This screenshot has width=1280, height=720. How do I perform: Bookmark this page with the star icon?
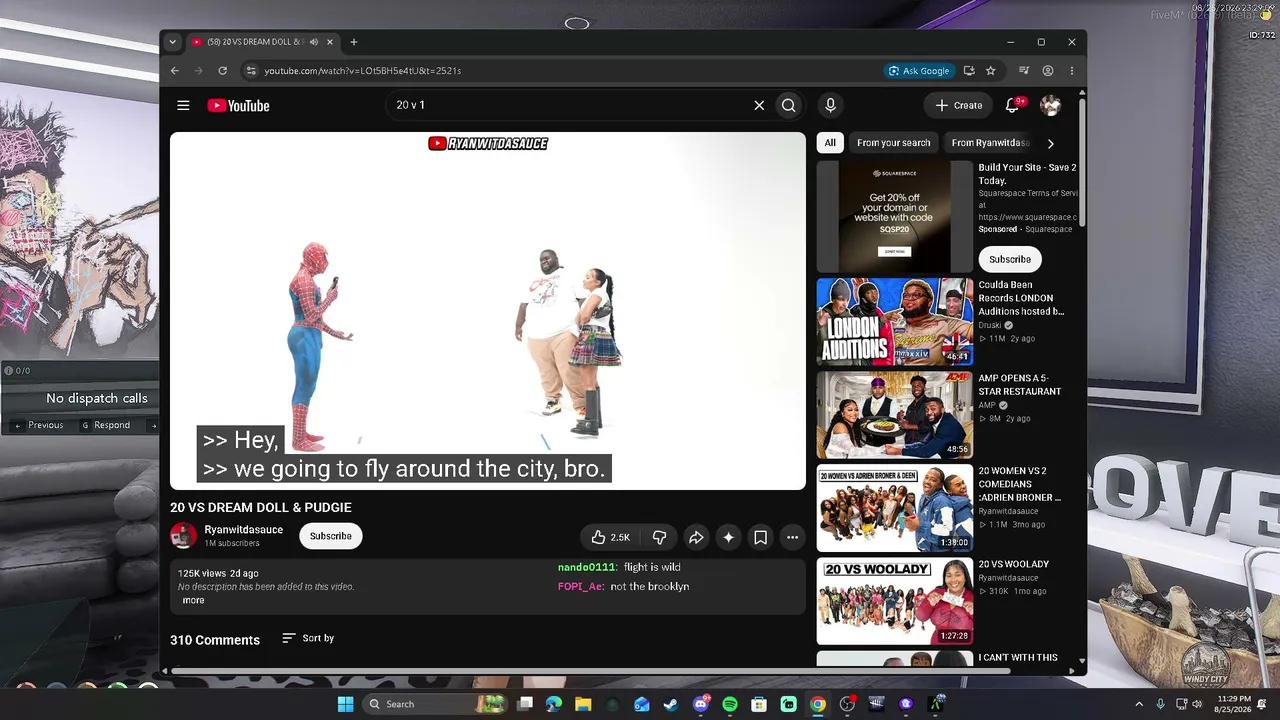[991, 71]
